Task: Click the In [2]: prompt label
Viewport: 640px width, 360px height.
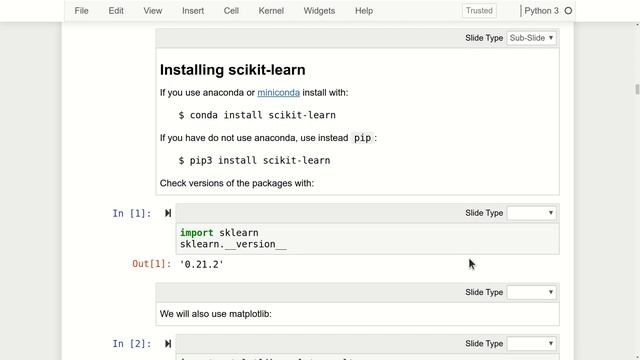Action: [x=132, y=344]
